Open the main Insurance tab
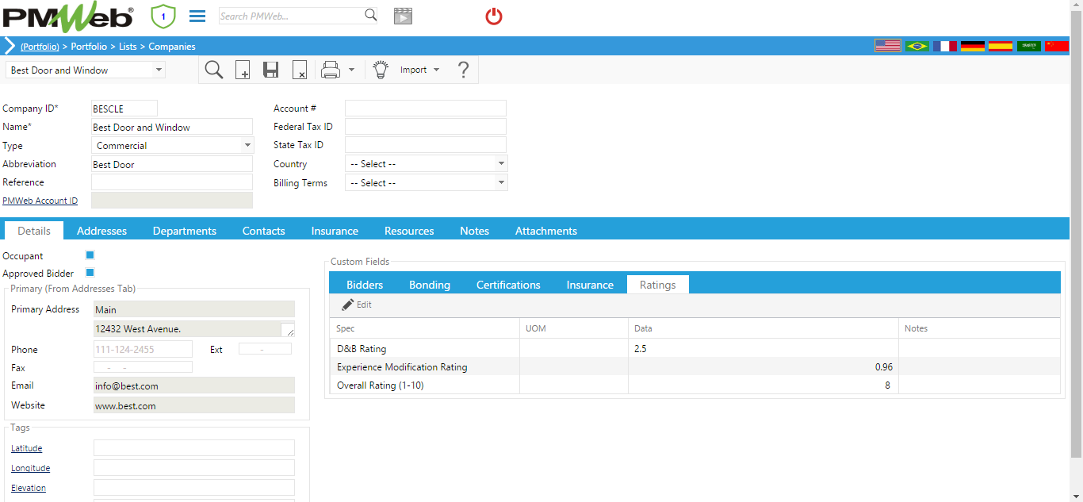 [x=334, y=231]
